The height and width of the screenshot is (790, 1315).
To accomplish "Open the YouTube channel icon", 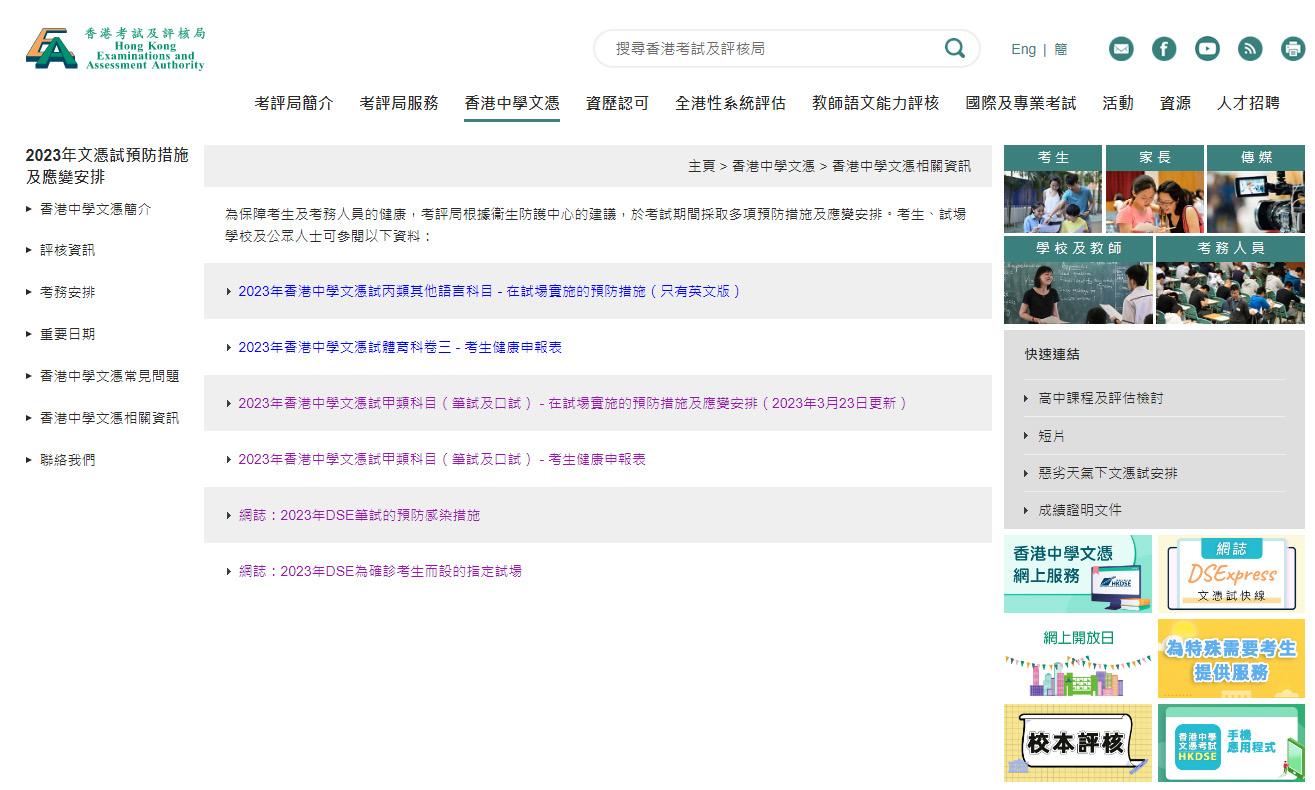I will [1207, 49].
